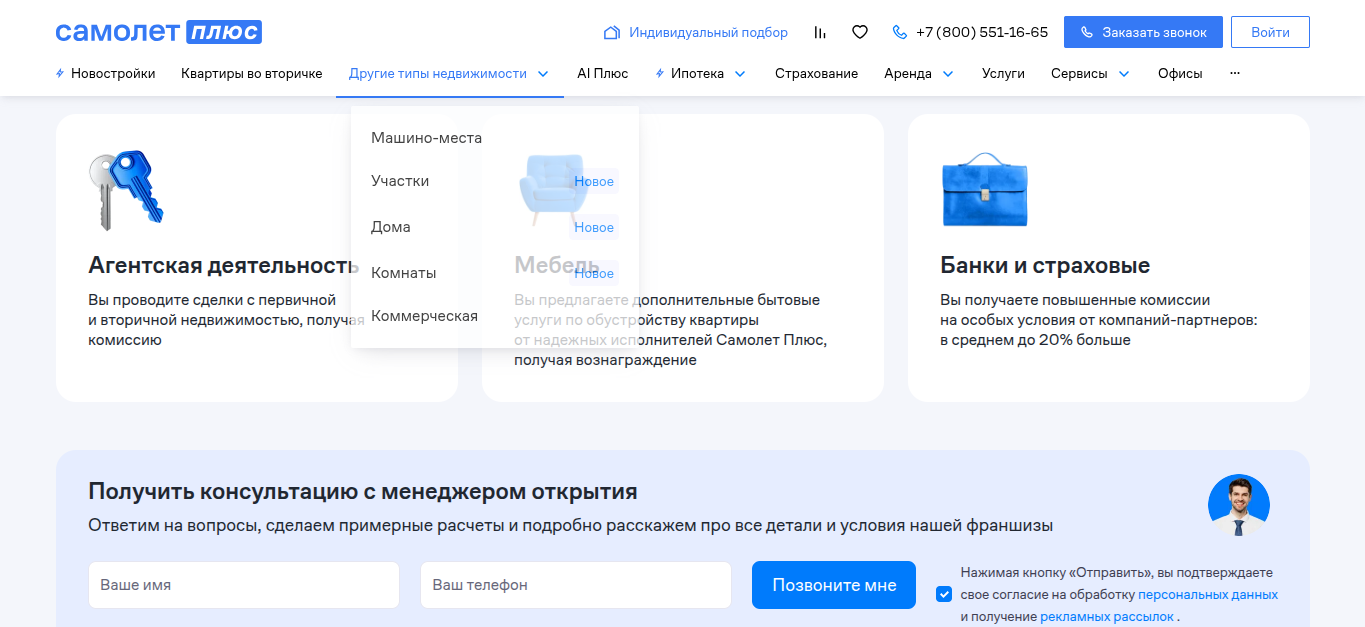Click the lightning icon next to Ипотека

pyautogui.click(x=660, y=73)
